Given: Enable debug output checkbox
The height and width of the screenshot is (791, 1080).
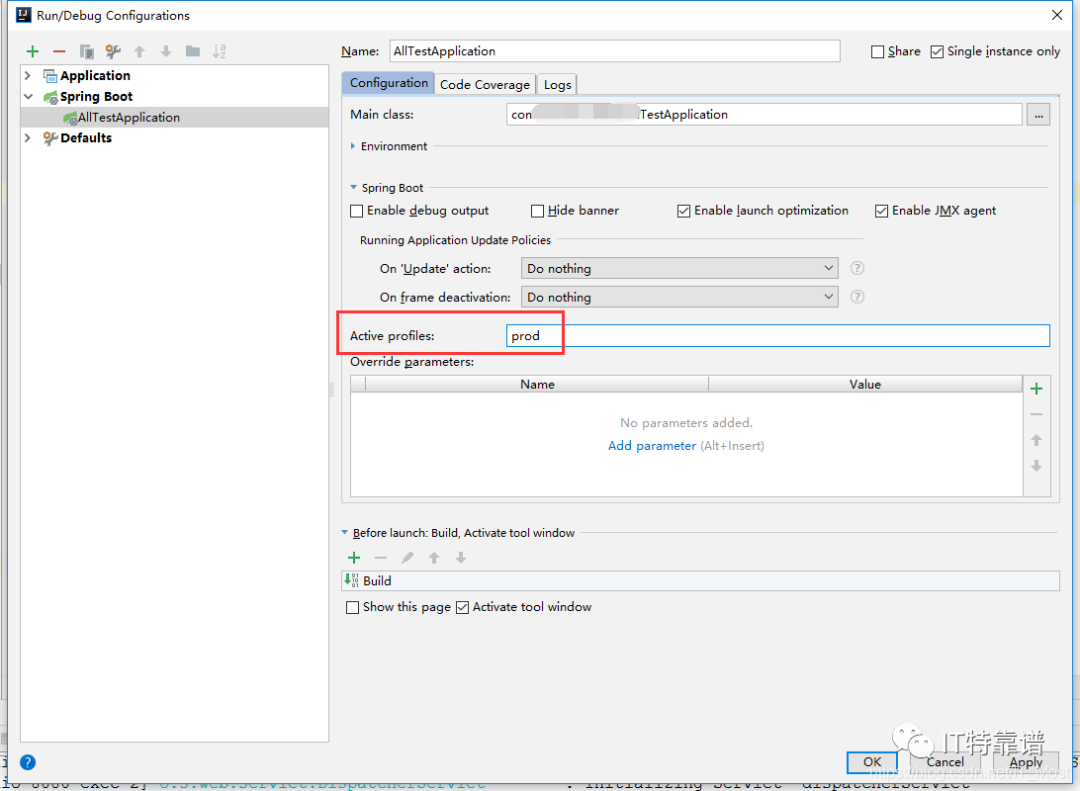Looking at the screenshot, I should coord(357,211).
